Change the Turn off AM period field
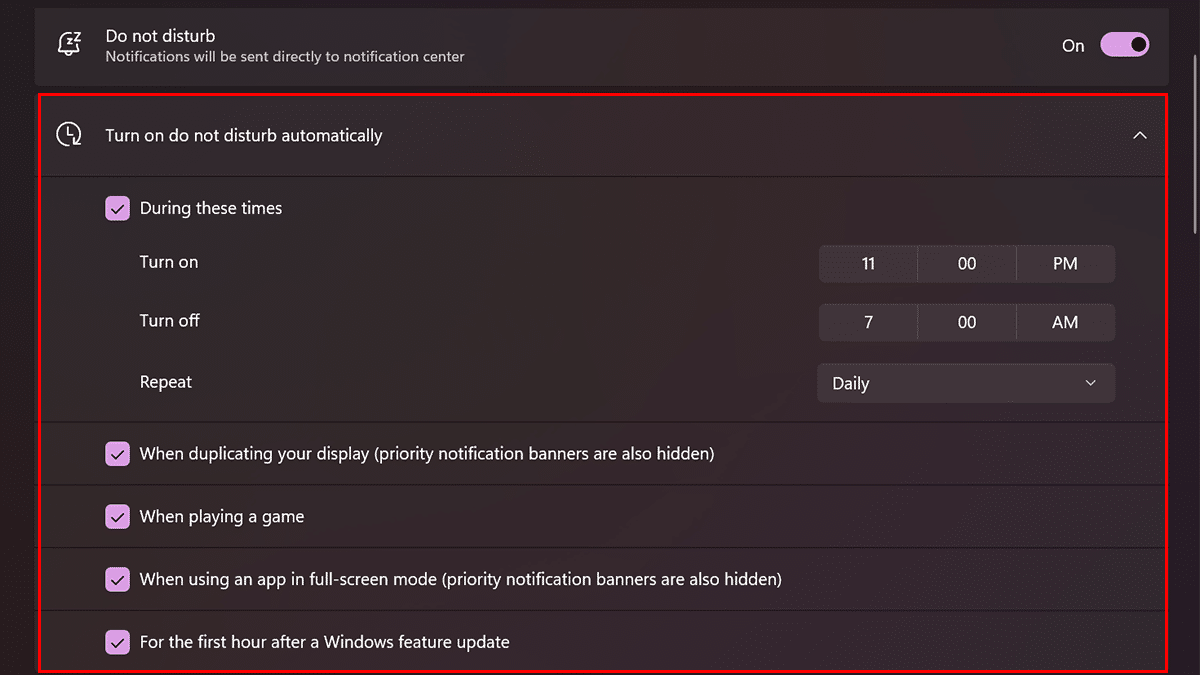This screenshot has height=675, width=1200. point(1065,322)
